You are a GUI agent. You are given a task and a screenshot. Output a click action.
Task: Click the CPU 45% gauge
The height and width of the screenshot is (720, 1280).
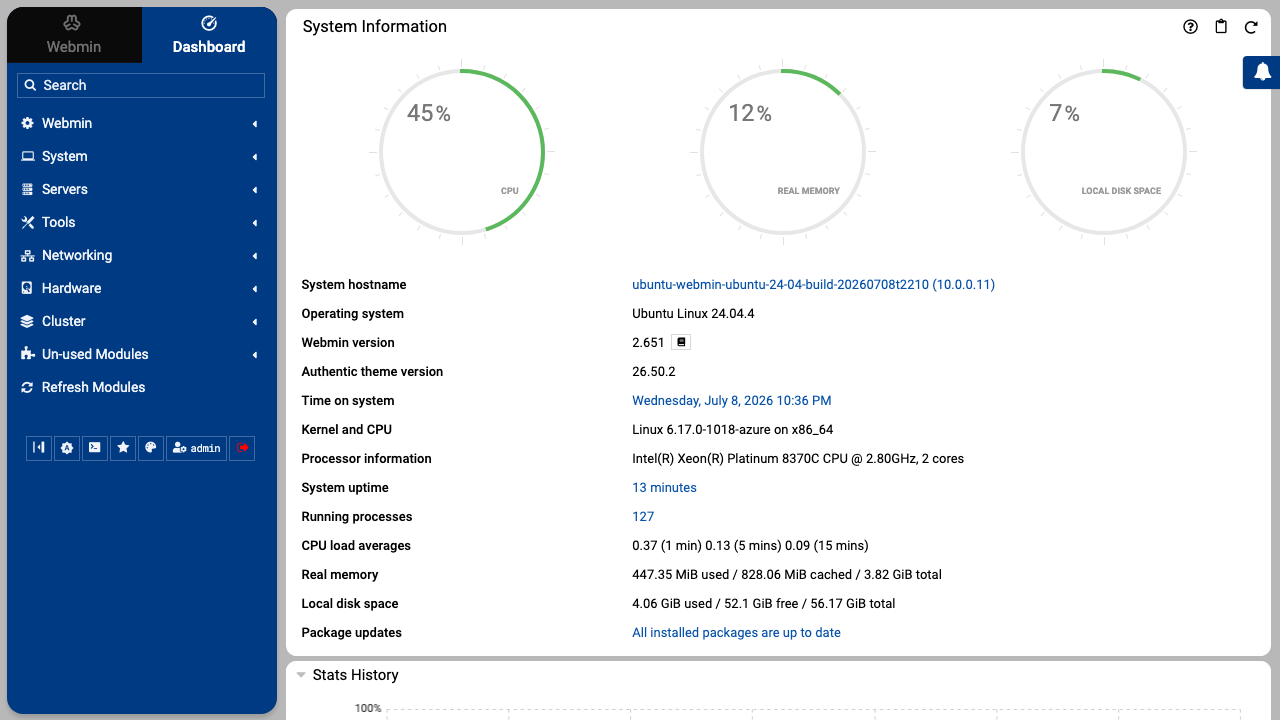(x=462, y=152)
